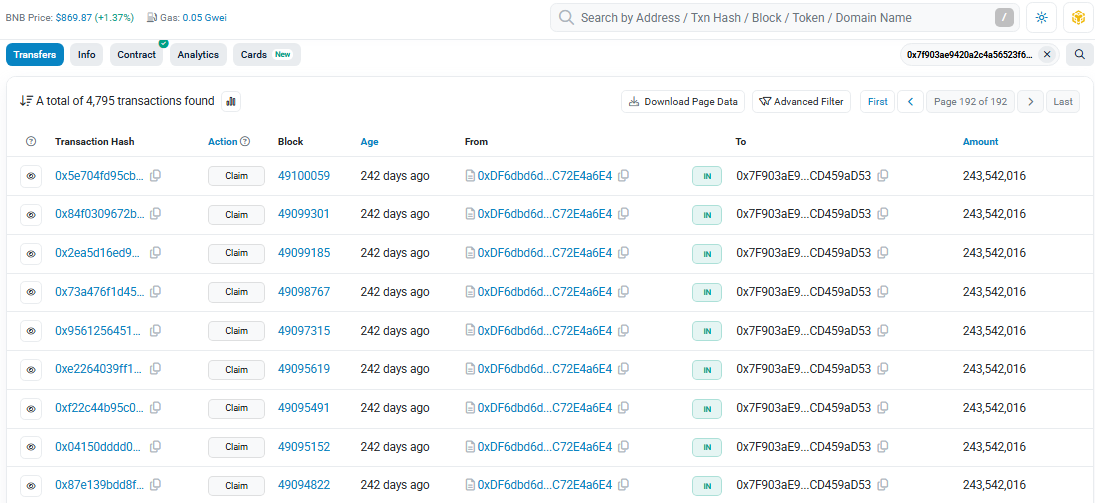This screenshot has width=1095, height=503.
Task: Click the slash shortcut key badge in search
Action: 1004,17
